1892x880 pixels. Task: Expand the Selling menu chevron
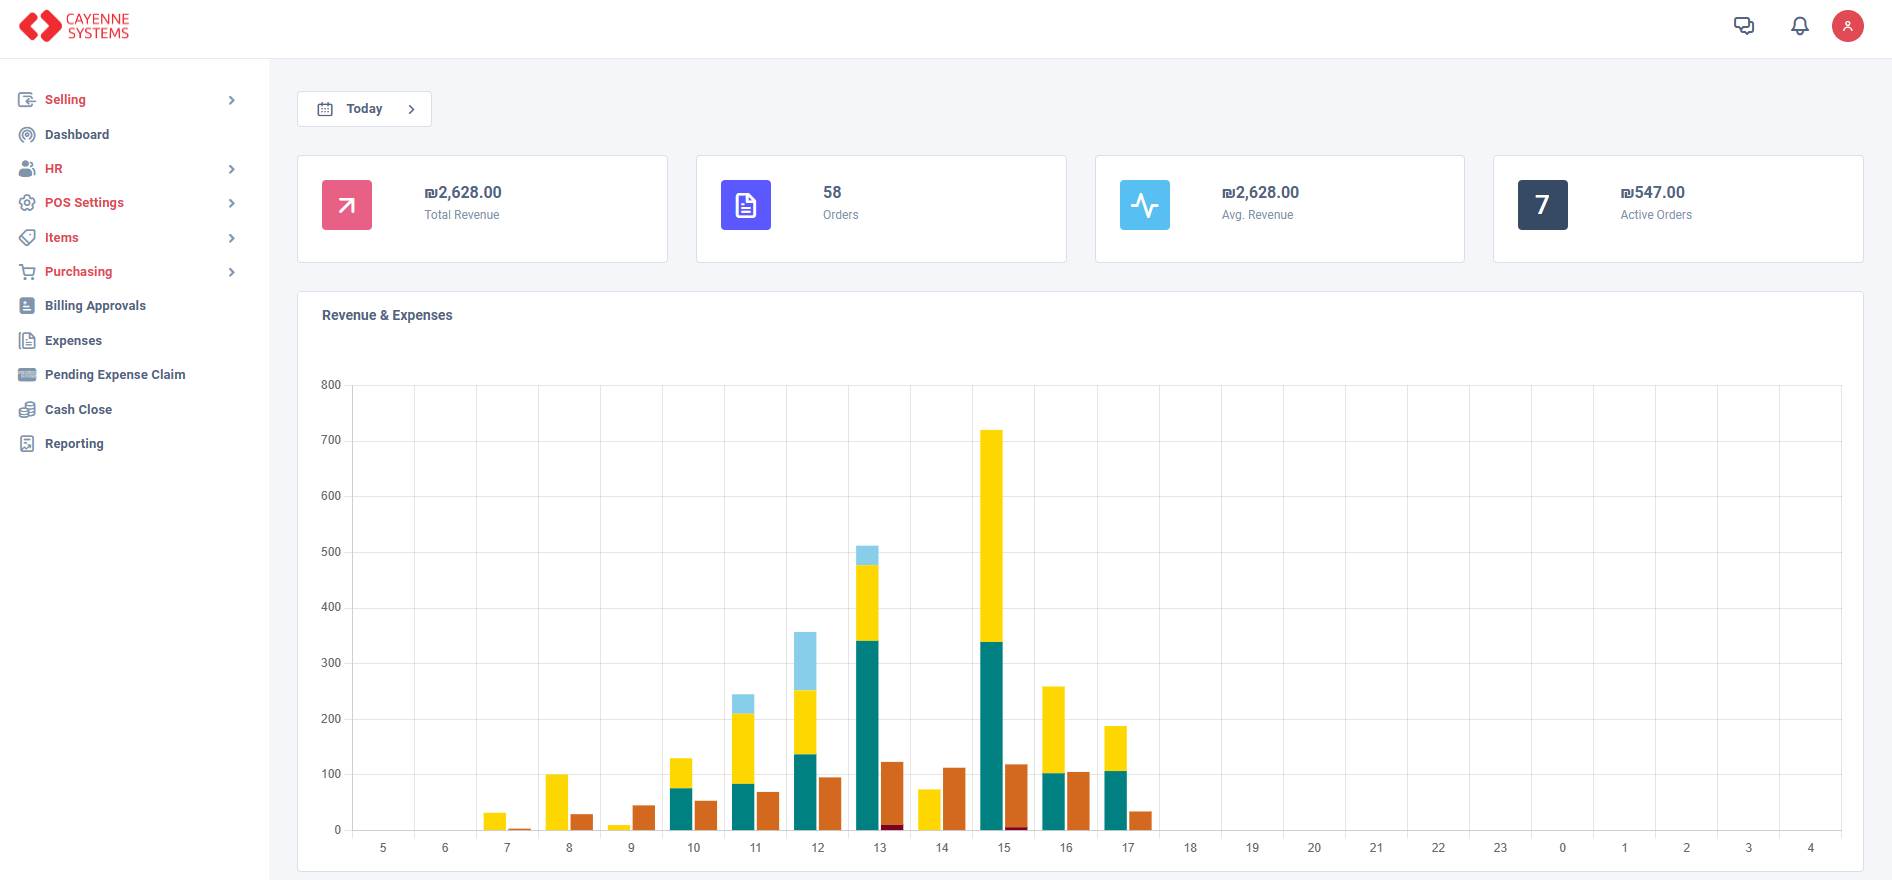tap(231, 100)
